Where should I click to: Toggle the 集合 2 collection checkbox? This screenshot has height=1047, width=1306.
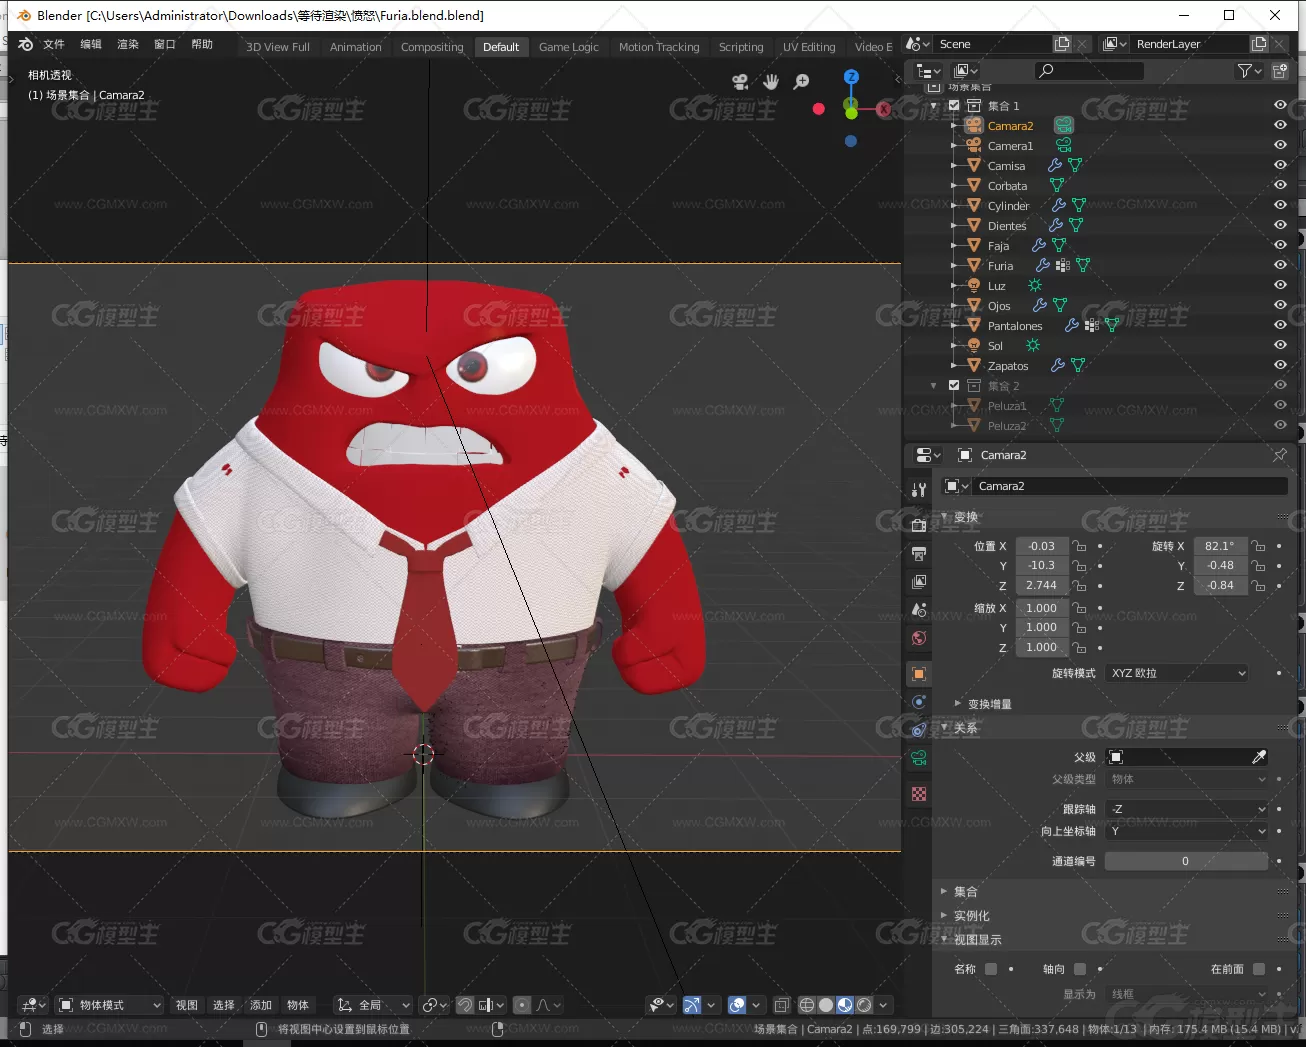pyautogui.click(x=954, y=385)
